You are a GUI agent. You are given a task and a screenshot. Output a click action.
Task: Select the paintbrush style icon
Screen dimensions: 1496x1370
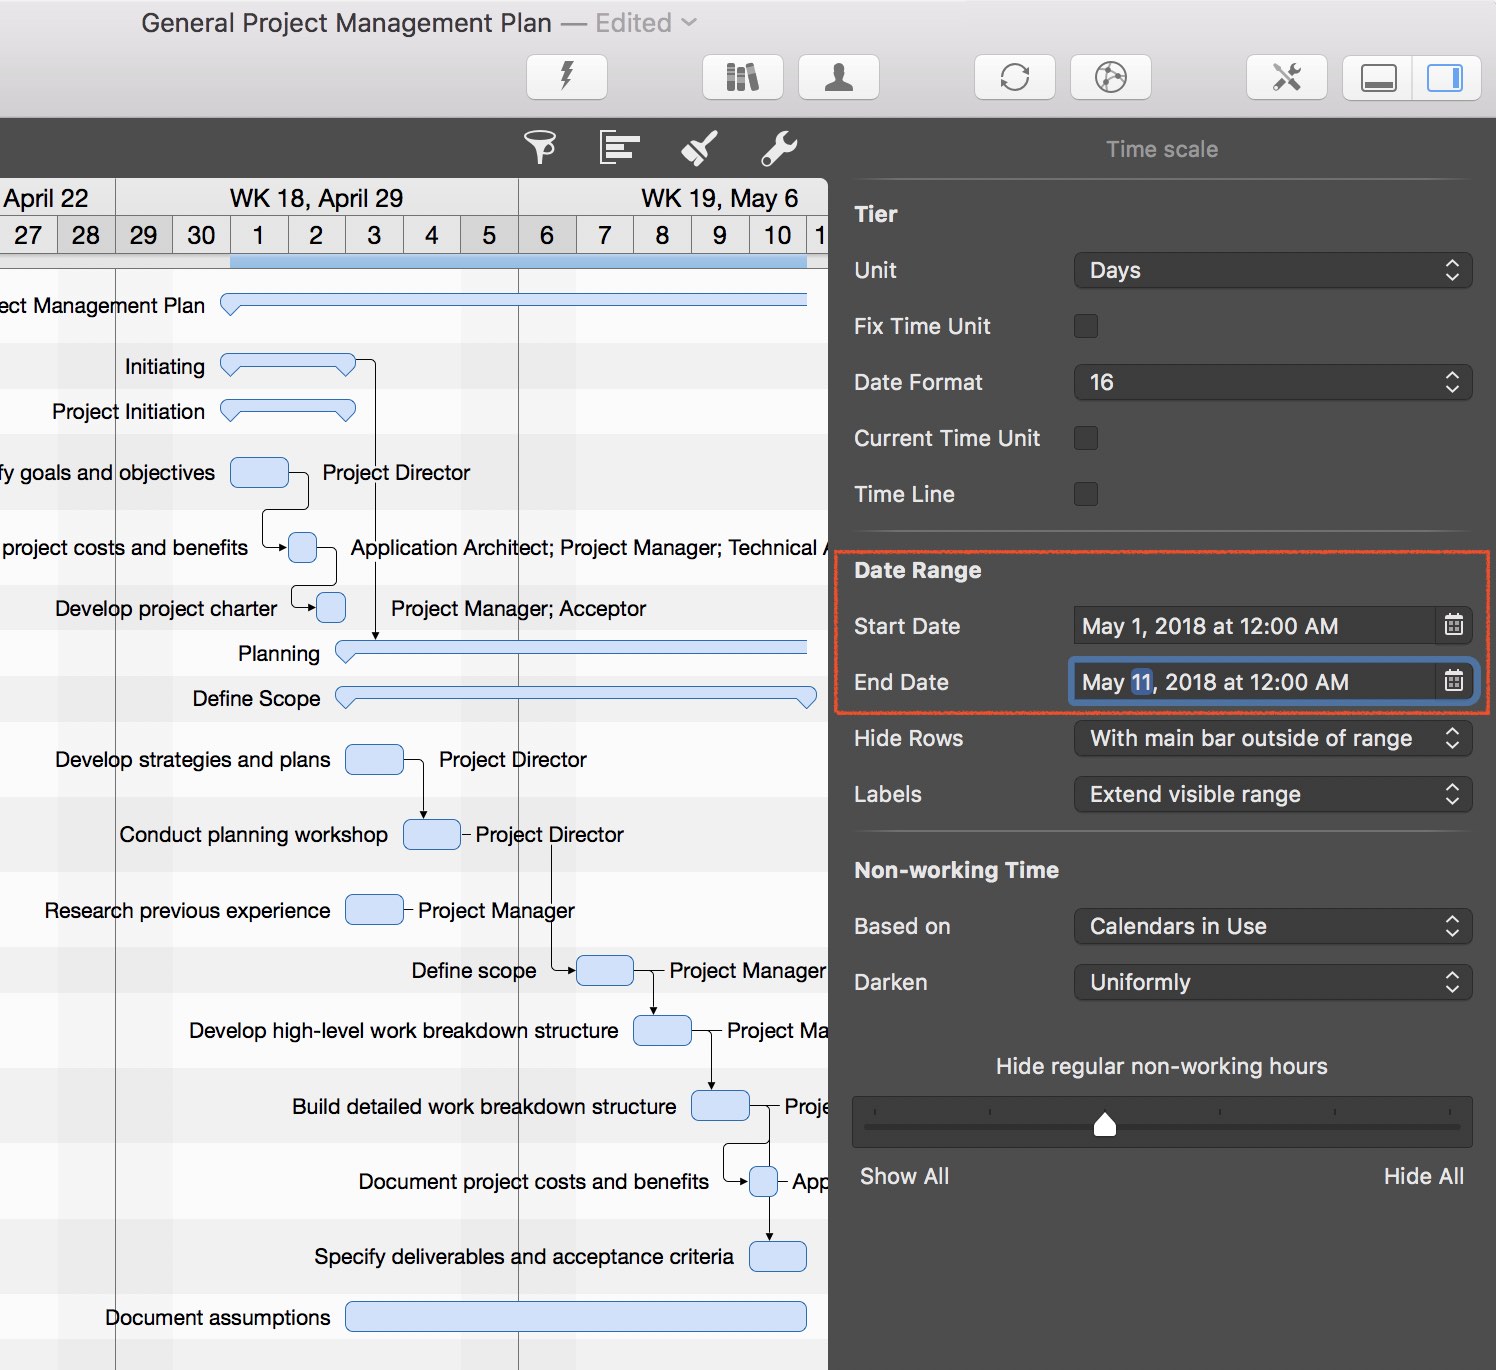click(699, 148)
